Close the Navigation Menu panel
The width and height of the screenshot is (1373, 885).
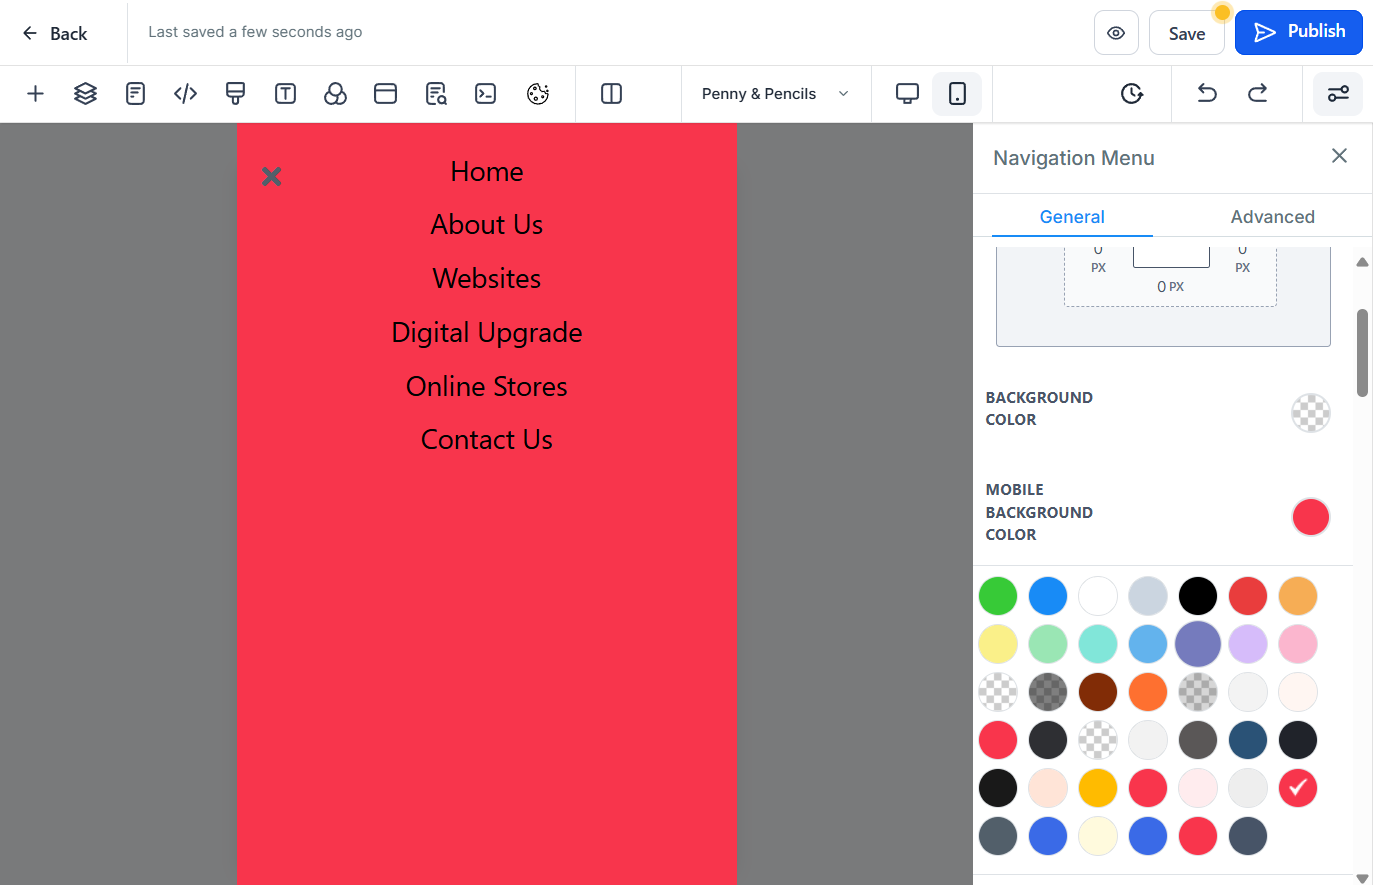(1339, 155)
